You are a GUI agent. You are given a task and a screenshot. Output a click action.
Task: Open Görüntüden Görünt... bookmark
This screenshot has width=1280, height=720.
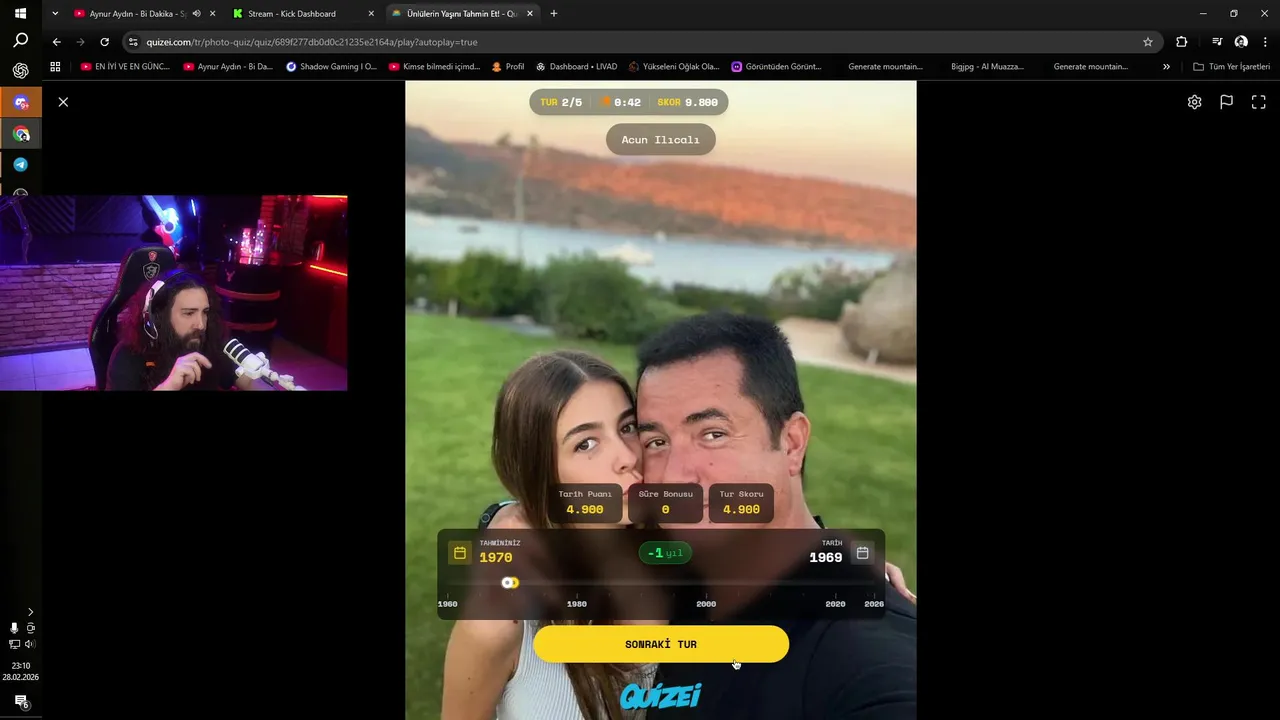pos(777,67)
